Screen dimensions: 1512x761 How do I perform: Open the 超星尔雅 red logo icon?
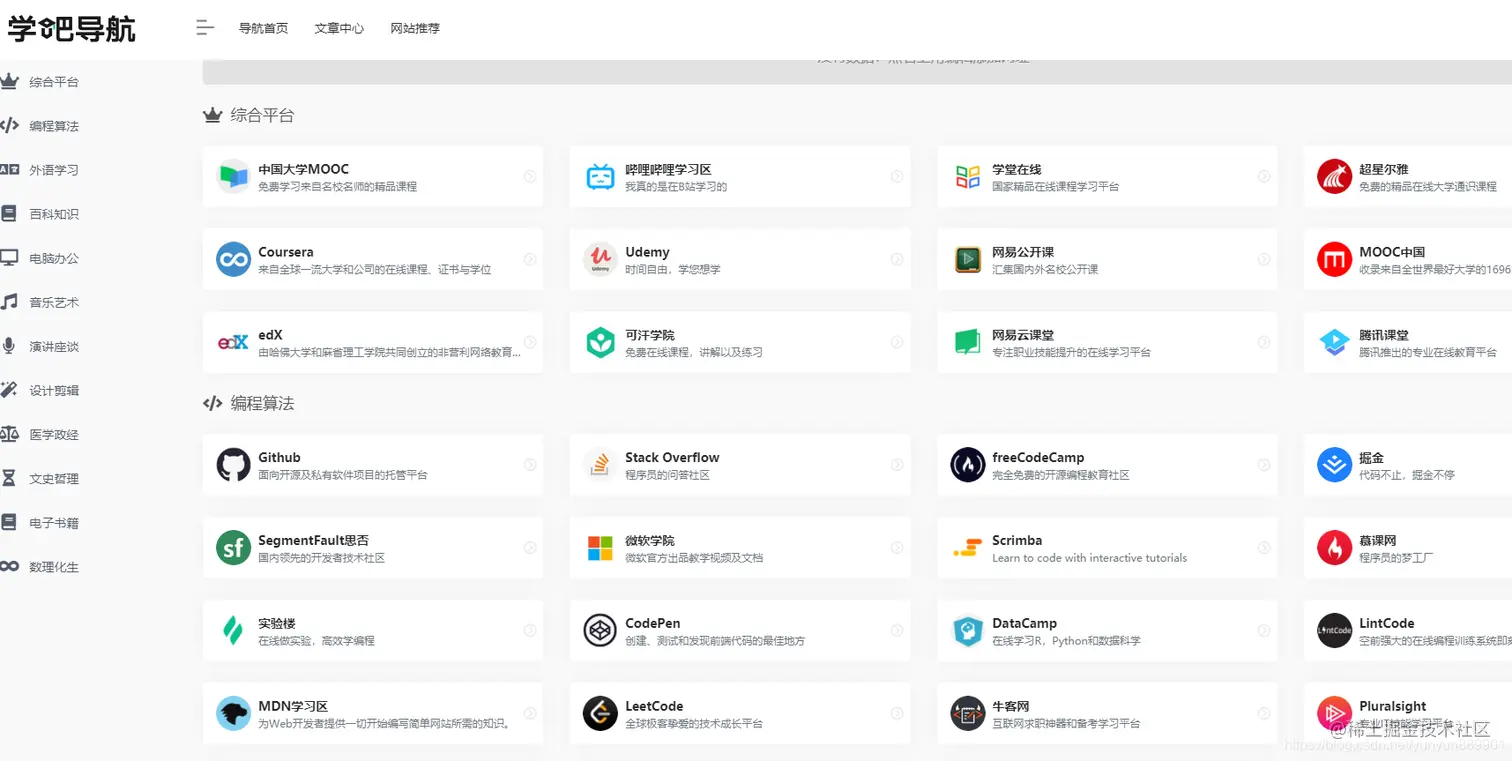[1334, 177]
